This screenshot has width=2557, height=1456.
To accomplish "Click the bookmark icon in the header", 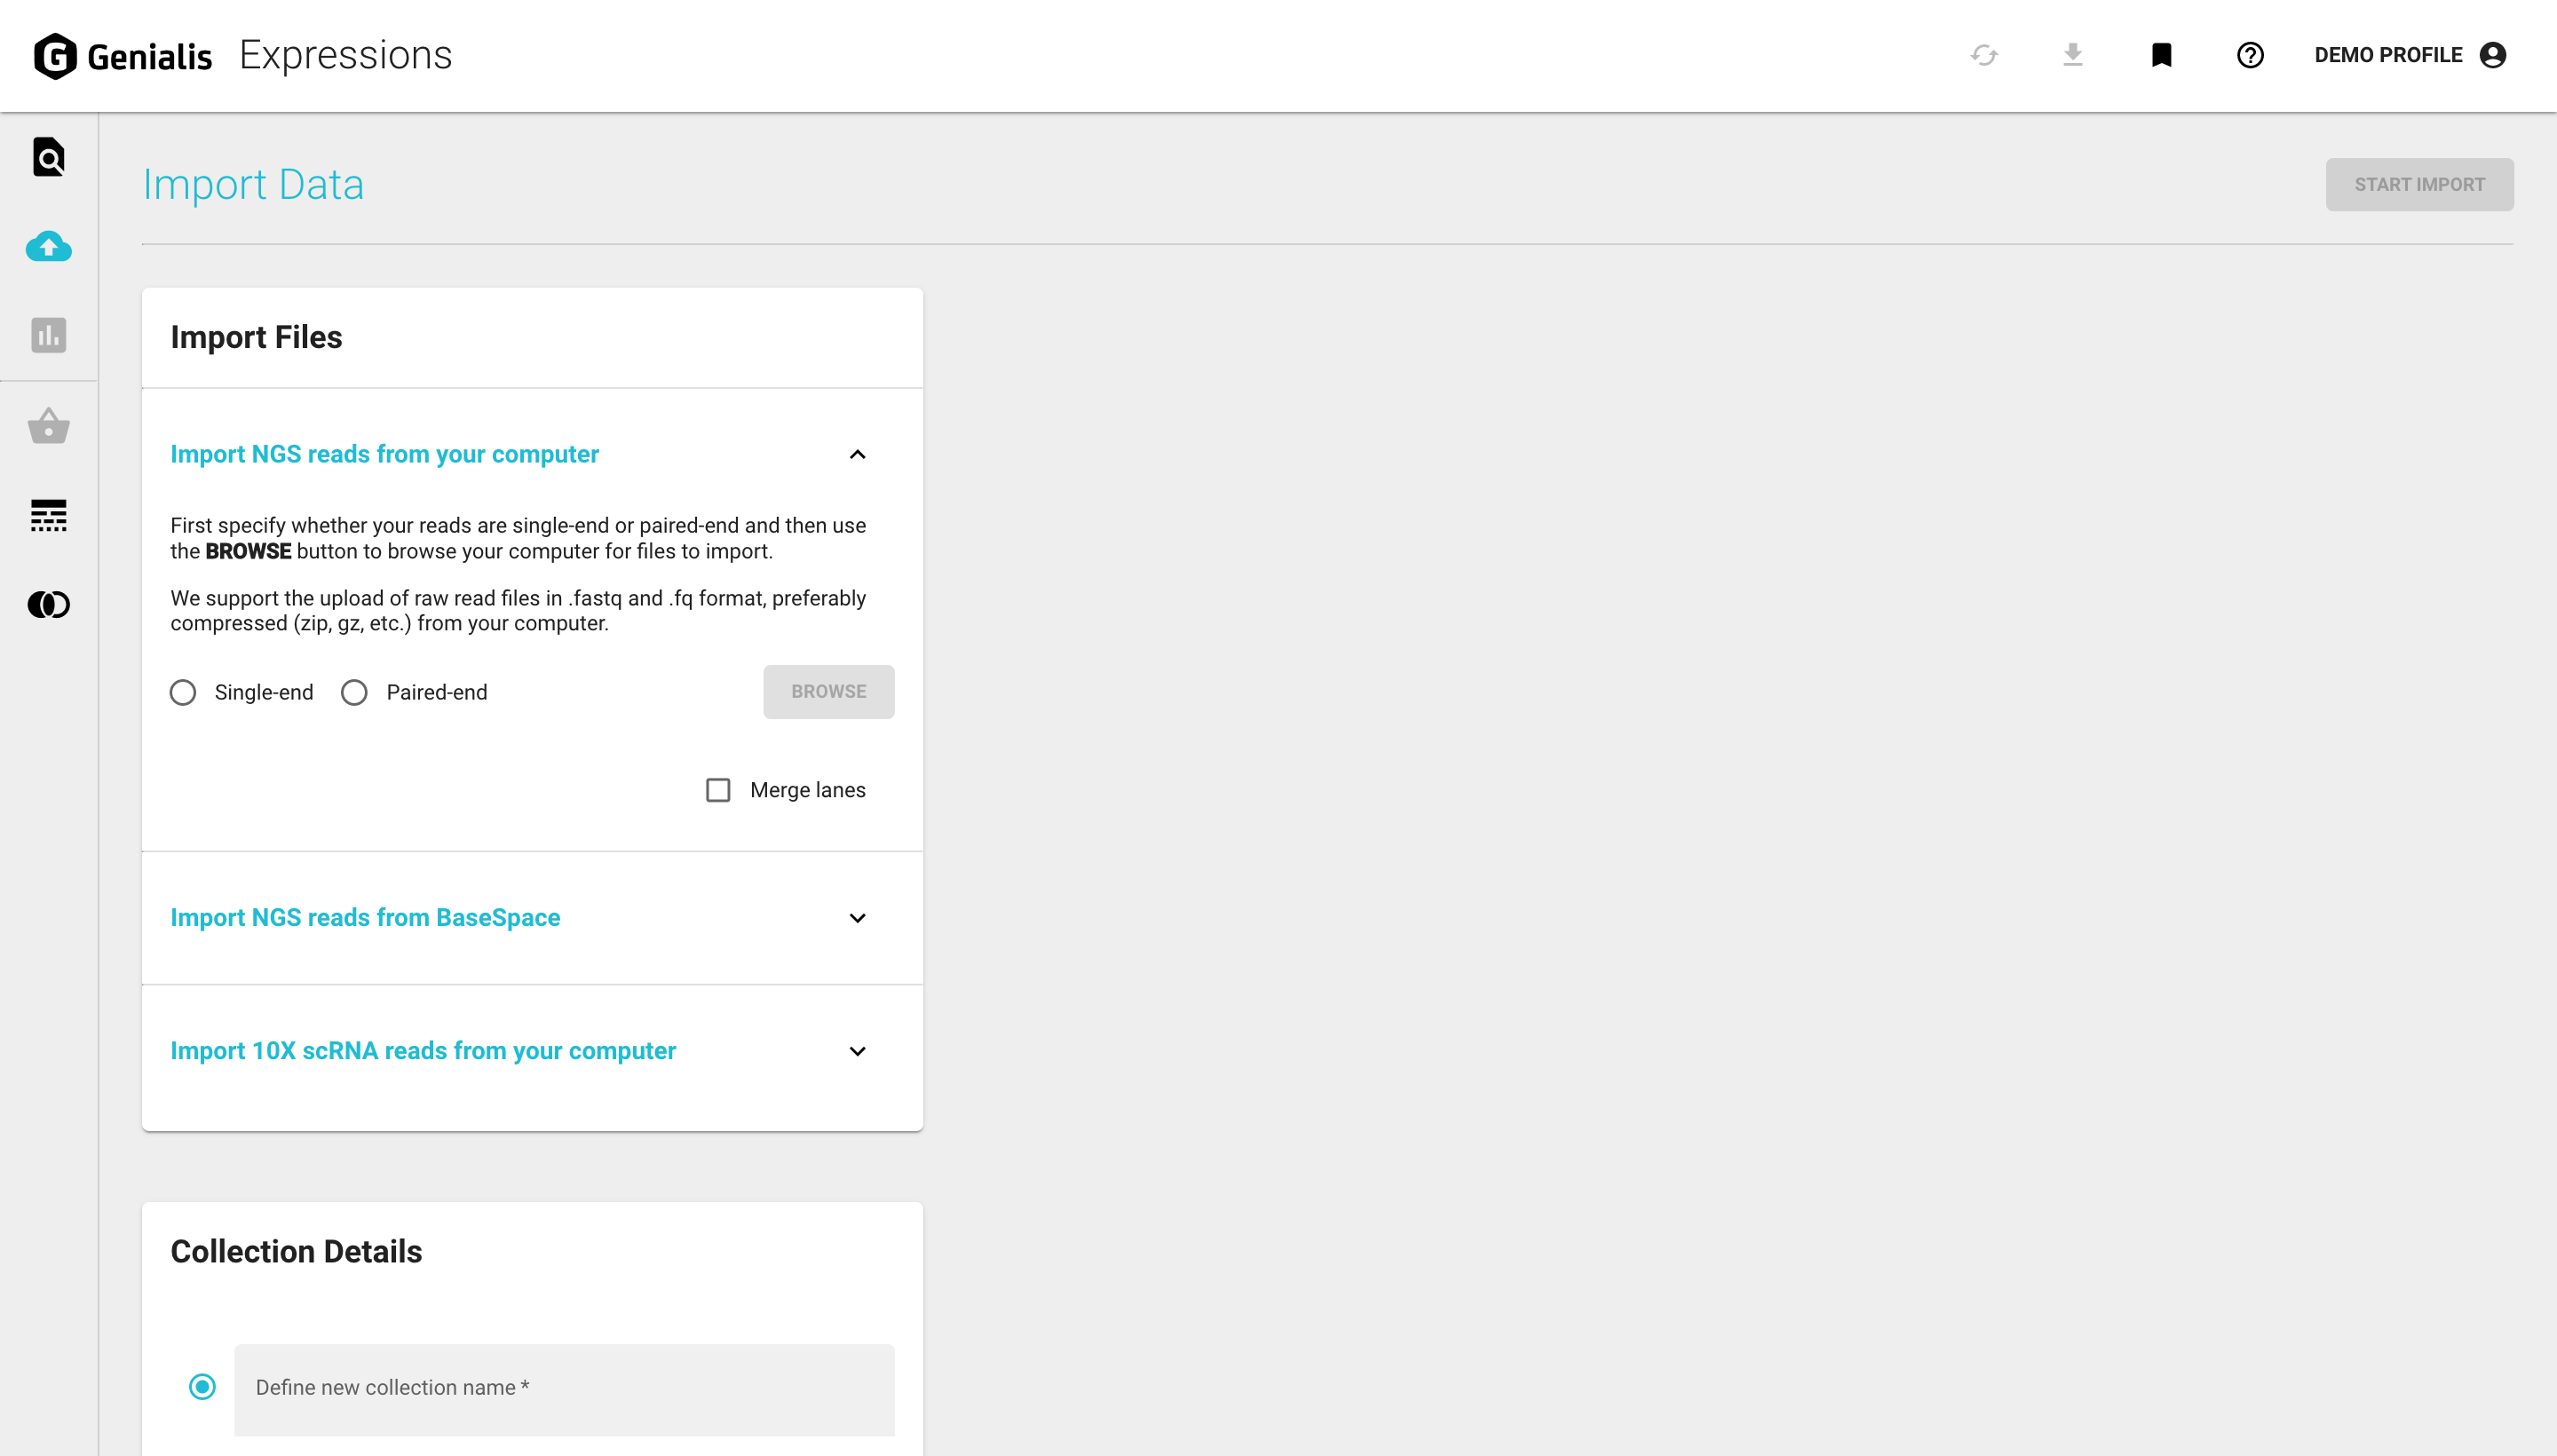I will (x=2162, y=55).
